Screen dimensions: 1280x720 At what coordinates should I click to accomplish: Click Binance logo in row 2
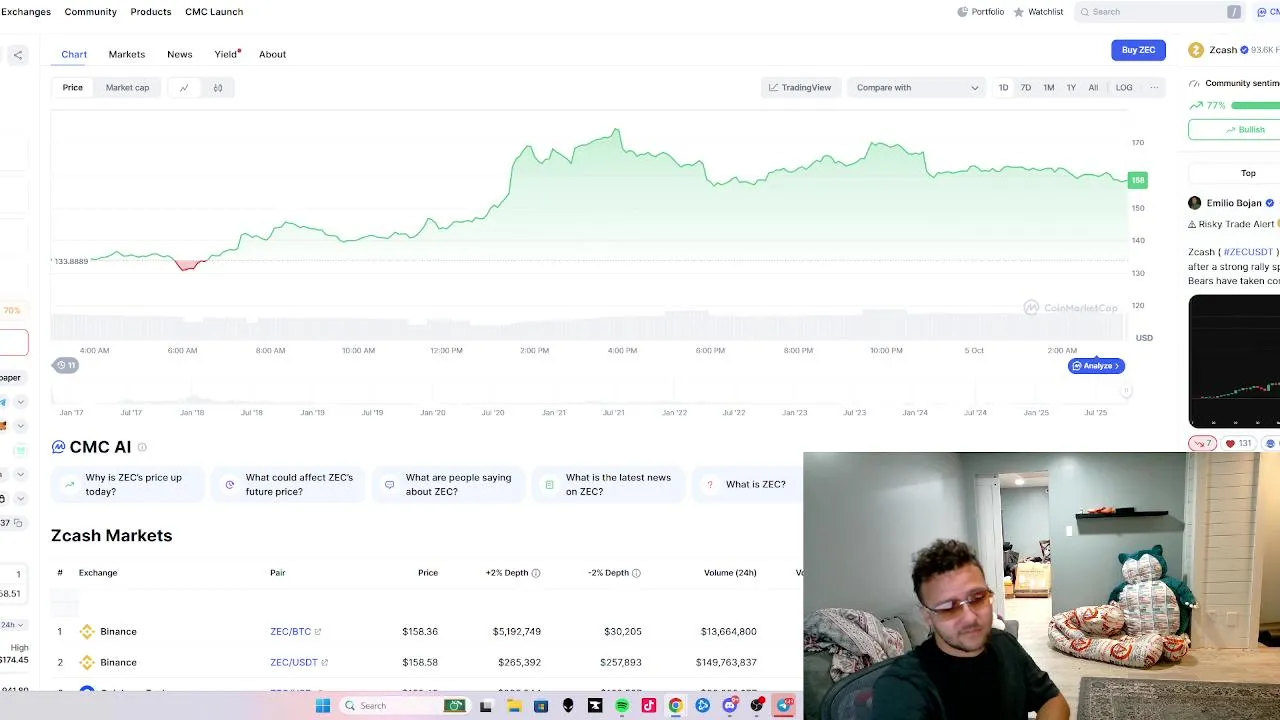pyautogui.click(x=87, y=662)
